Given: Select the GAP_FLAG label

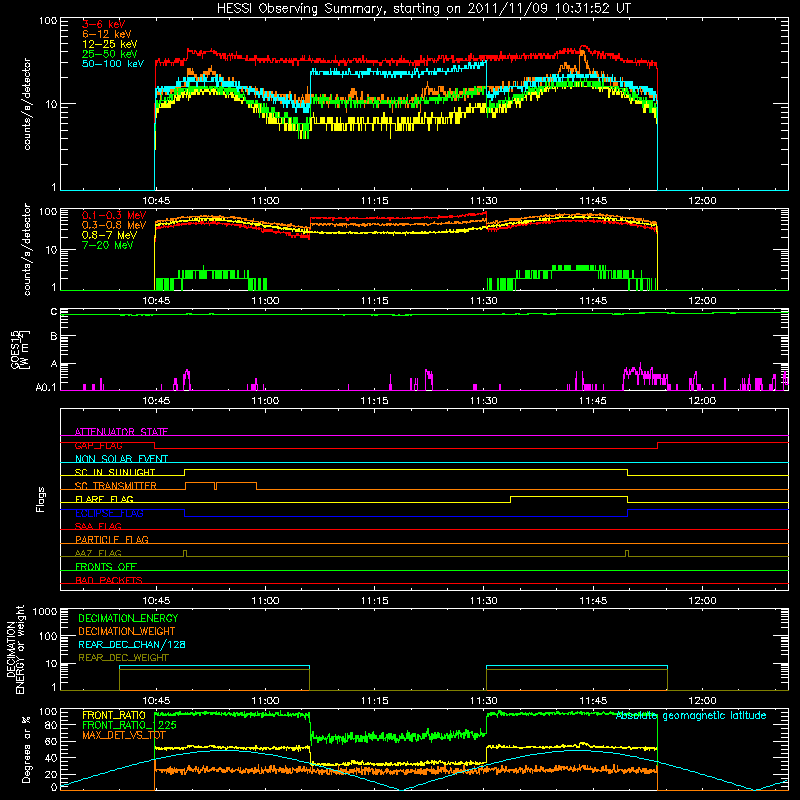Looking at the screenshot, I should pos(98,446).
